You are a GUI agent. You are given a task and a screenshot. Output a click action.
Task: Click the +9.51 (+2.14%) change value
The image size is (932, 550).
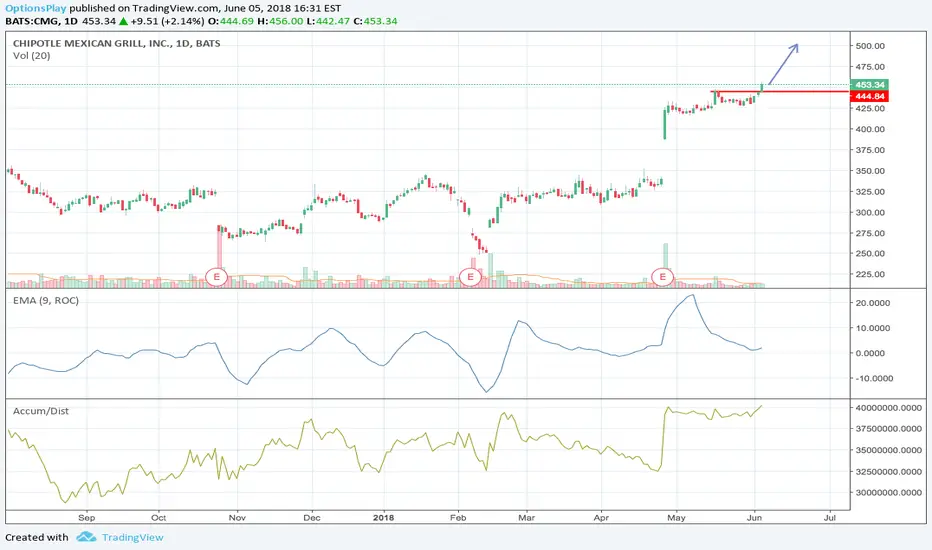[x=168, y=21]
